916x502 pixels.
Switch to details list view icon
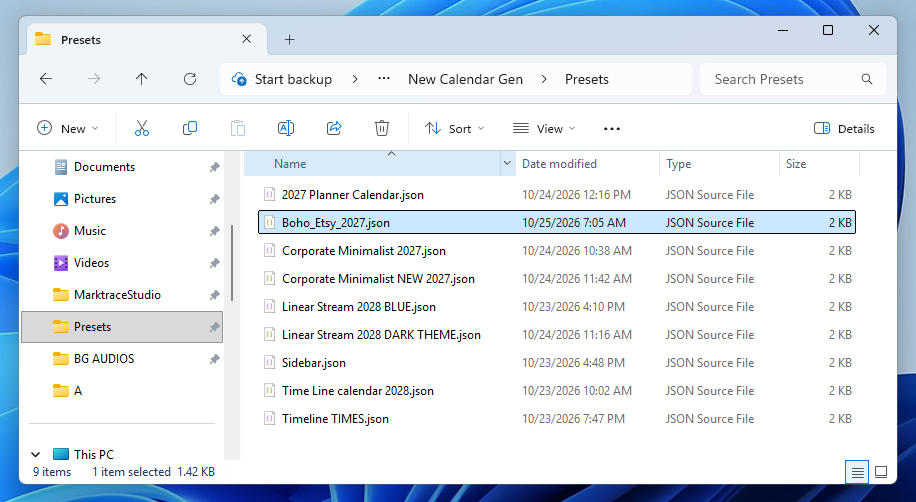pos(857,472)
